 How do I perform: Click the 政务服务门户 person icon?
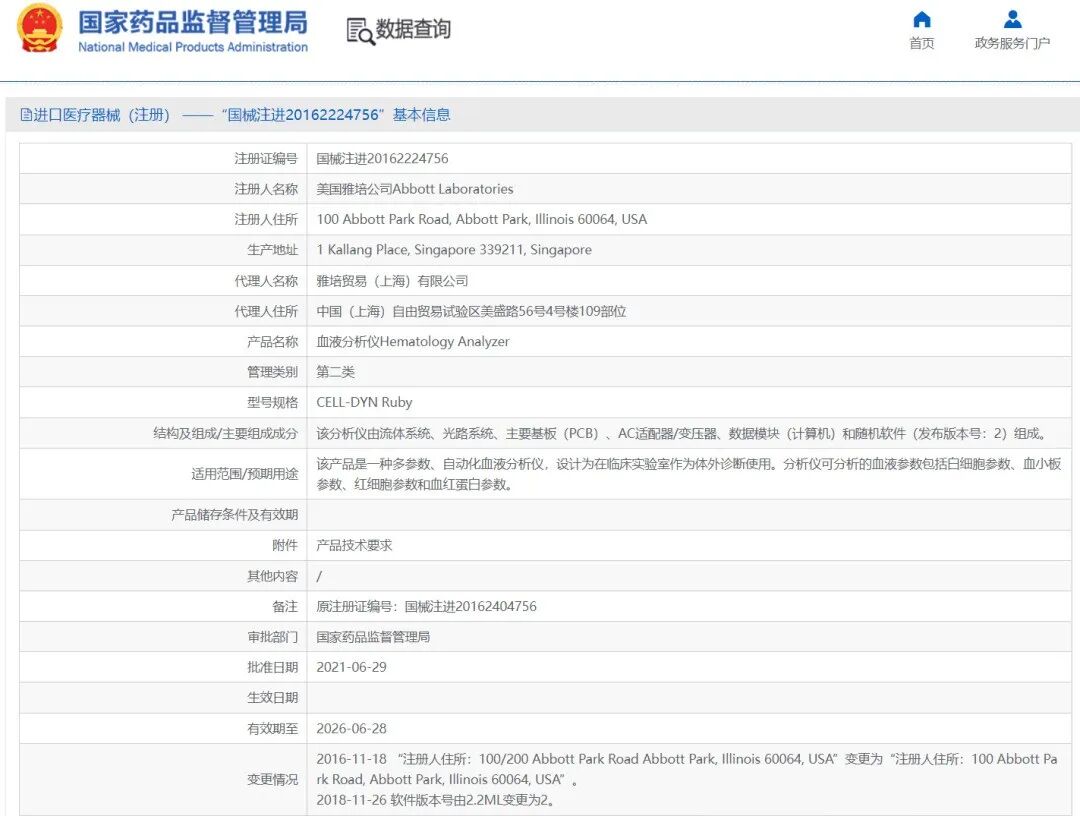[1012, 19]
